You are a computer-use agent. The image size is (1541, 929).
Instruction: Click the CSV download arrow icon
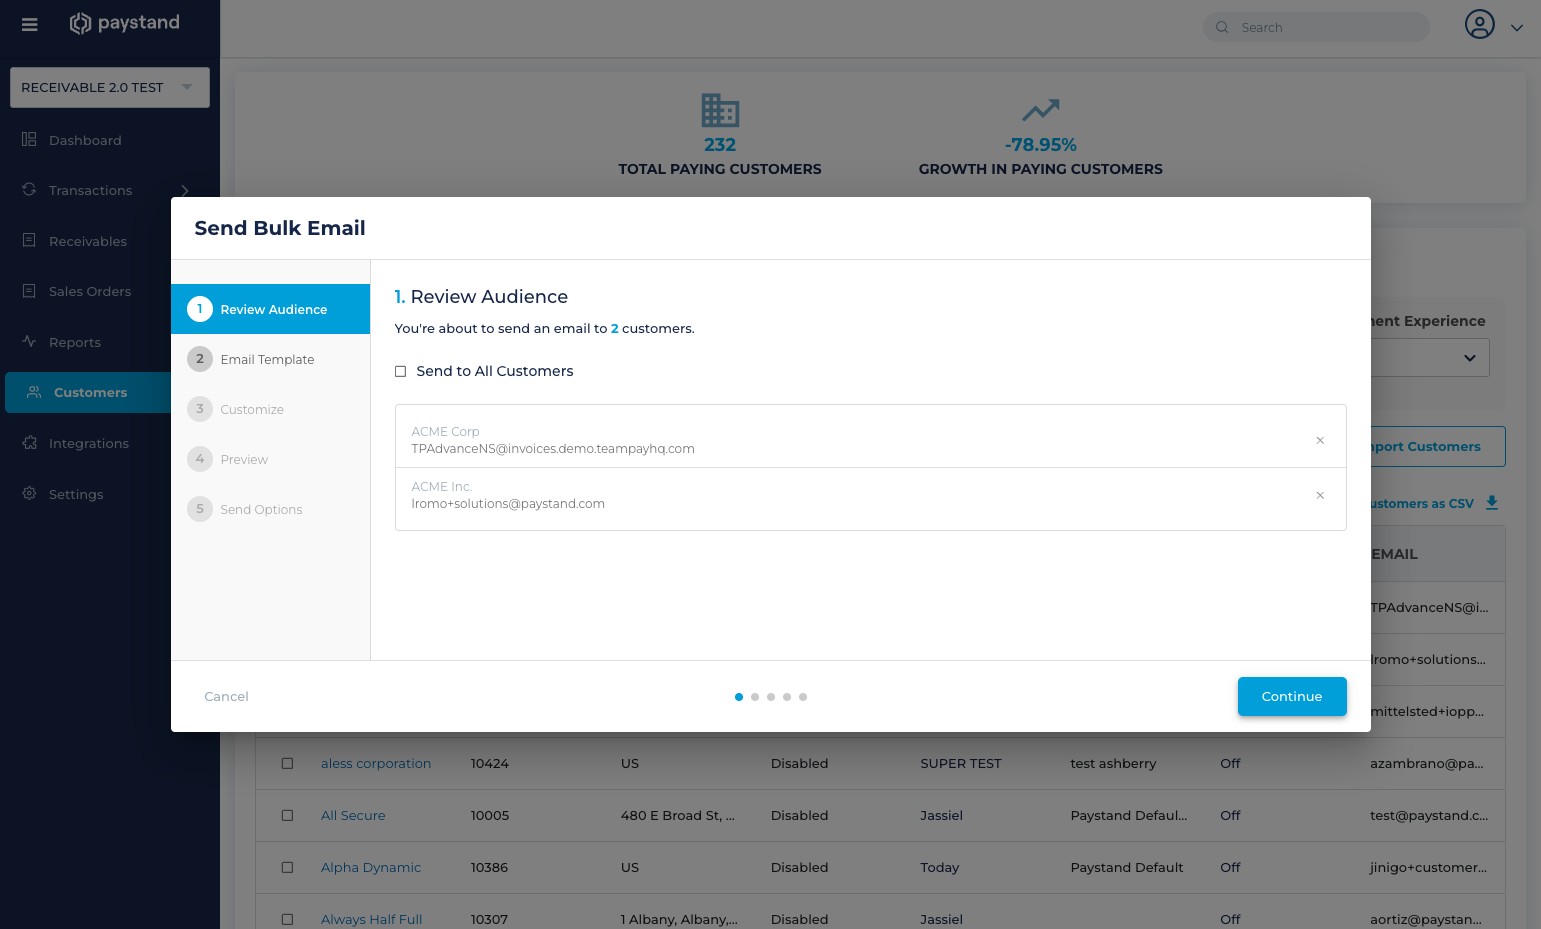pyautogui.click(x=1492, y=503)
